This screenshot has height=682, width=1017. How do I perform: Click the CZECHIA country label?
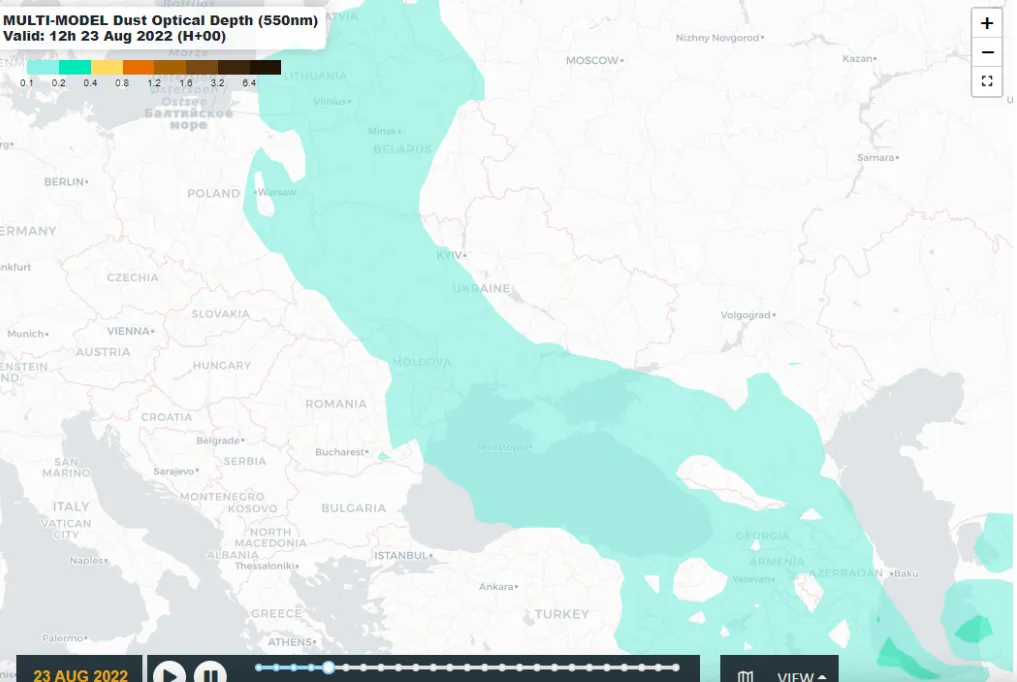tap(132, 277)
